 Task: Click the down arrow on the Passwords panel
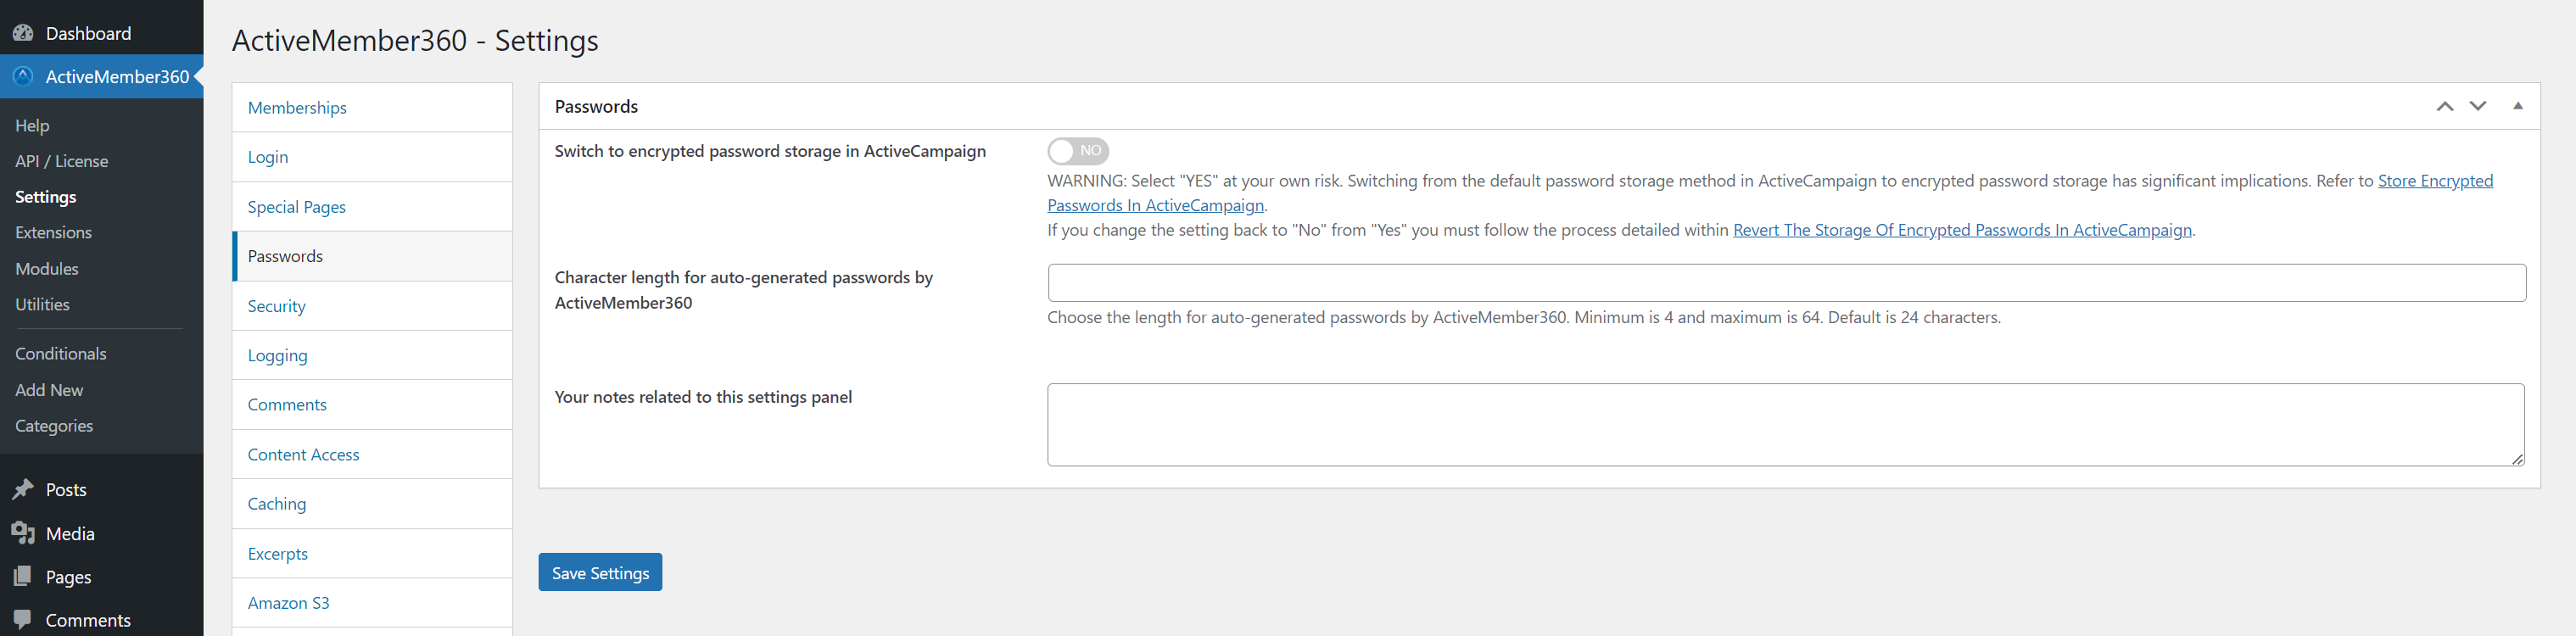tap(2478, 105)
